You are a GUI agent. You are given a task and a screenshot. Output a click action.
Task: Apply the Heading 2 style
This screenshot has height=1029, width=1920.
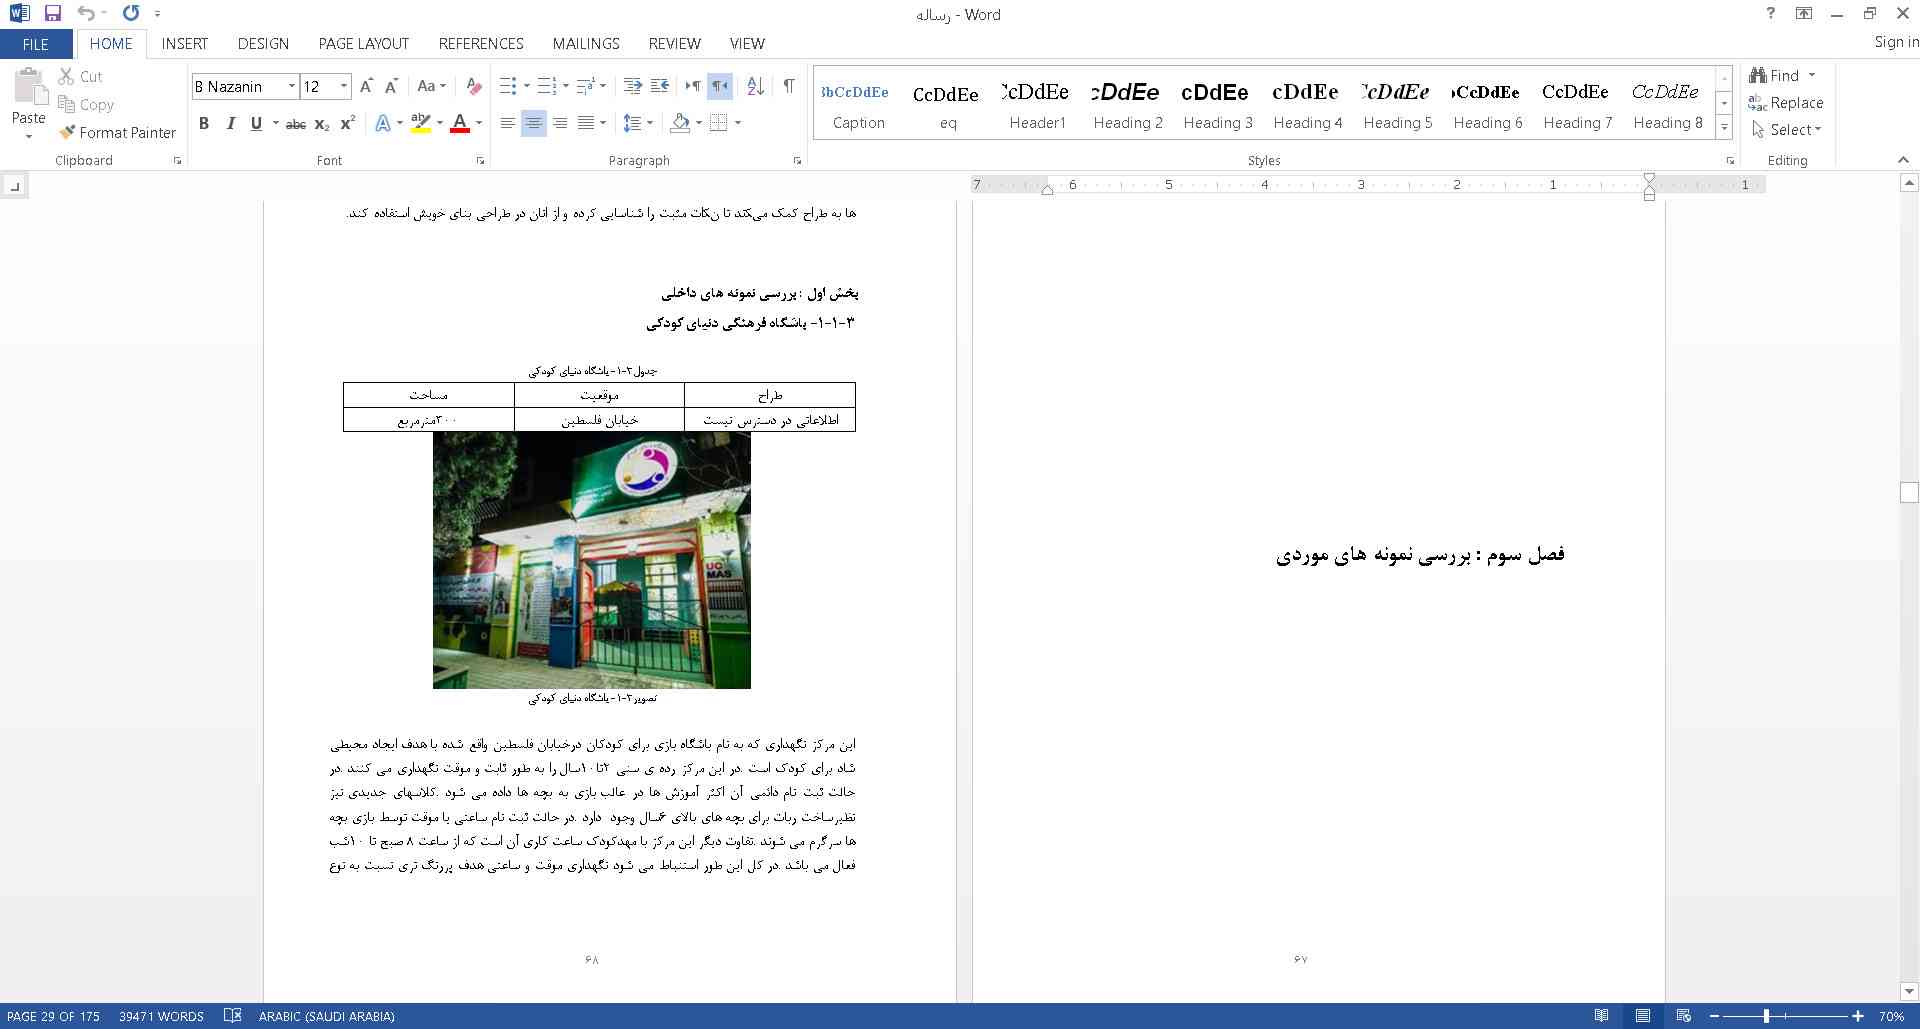(1128, 104)
